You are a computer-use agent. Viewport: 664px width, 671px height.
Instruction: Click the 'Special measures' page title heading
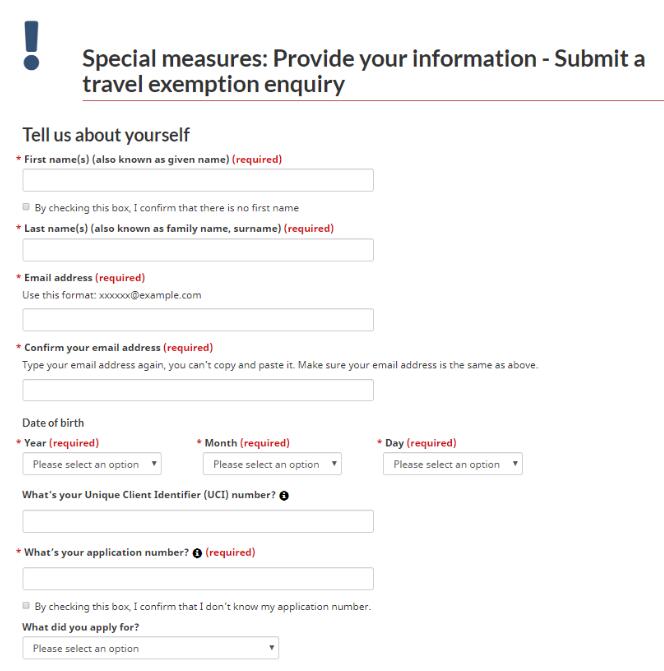(364, 72)
